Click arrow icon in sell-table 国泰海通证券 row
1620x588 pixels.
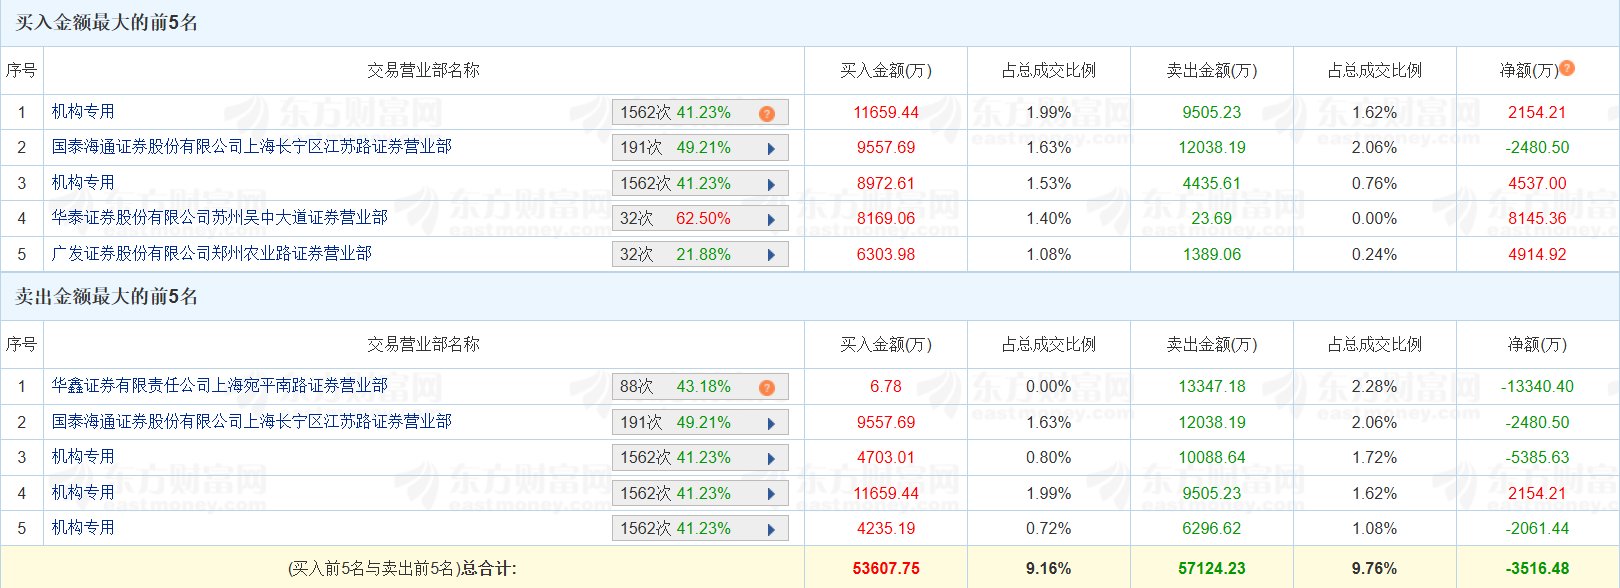coord(771,423)
